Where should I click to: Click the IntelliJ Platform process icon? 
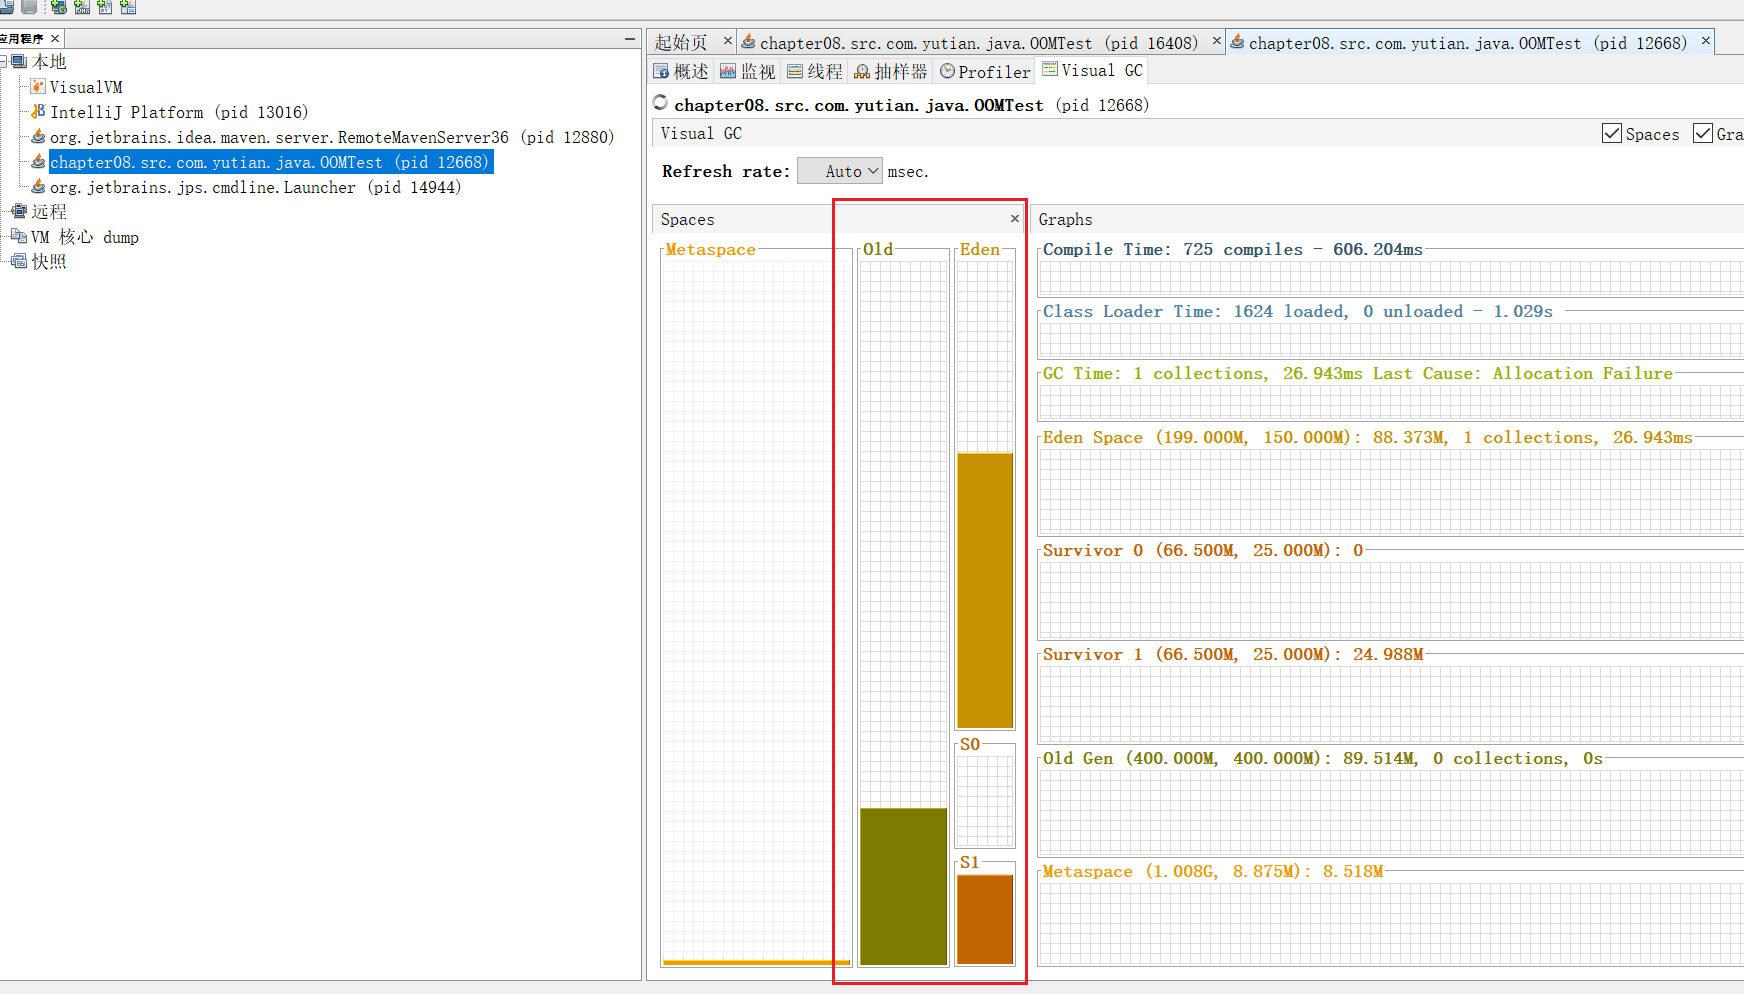coord(38,112)
